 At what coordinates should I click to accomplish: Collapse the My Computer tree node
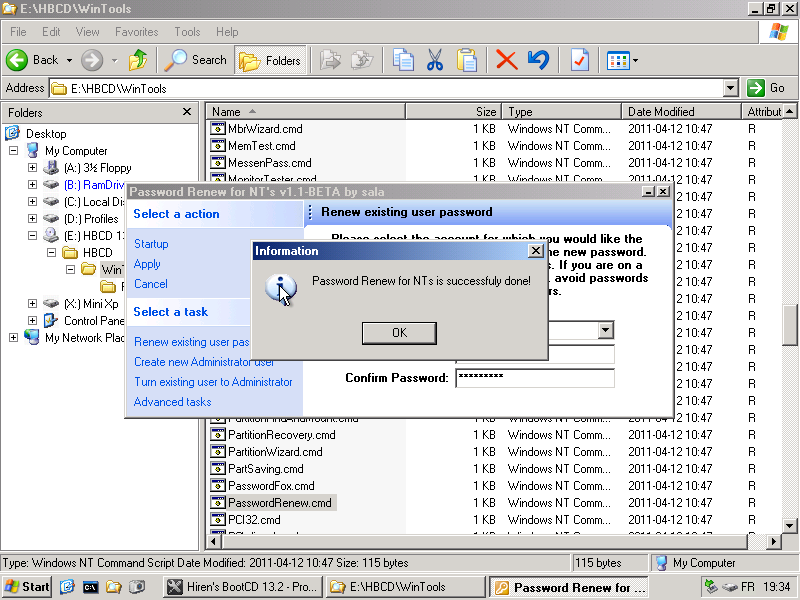pos(14,151)
